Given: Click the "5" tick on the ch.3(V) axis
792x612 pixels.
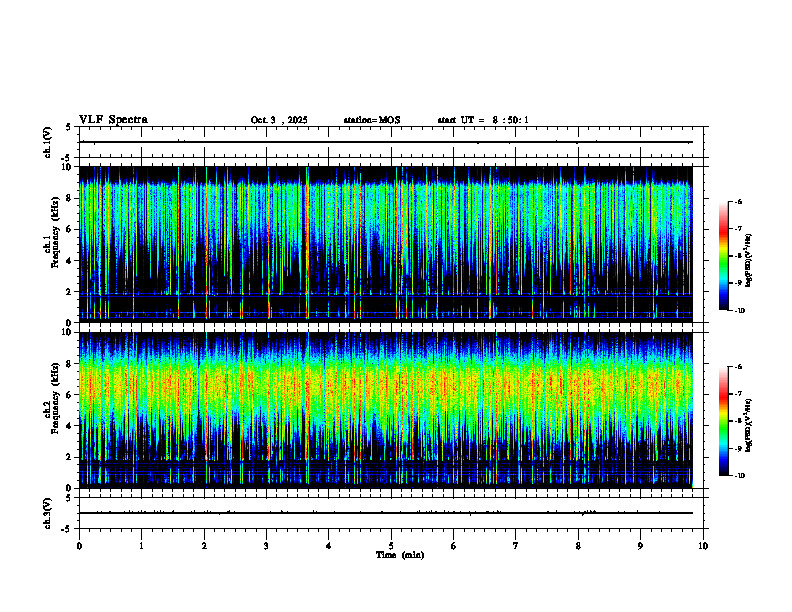Looking at the screenshot, I should coord(69,498).
